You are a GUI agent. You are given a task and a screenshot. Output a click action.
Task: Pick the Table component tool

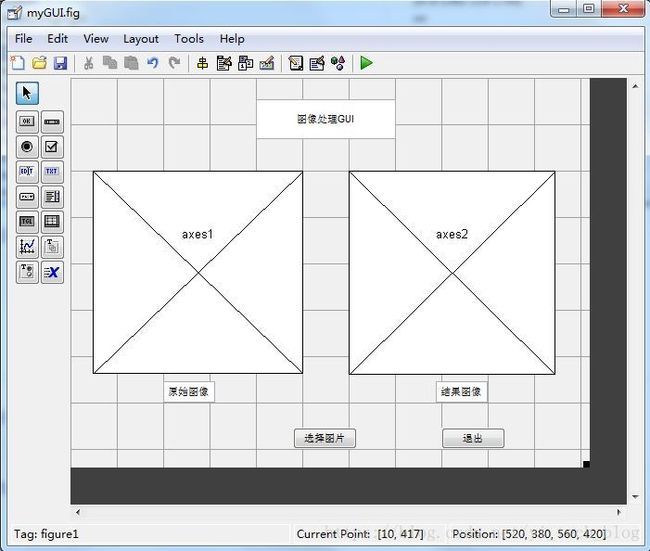[x=52, y=222]
